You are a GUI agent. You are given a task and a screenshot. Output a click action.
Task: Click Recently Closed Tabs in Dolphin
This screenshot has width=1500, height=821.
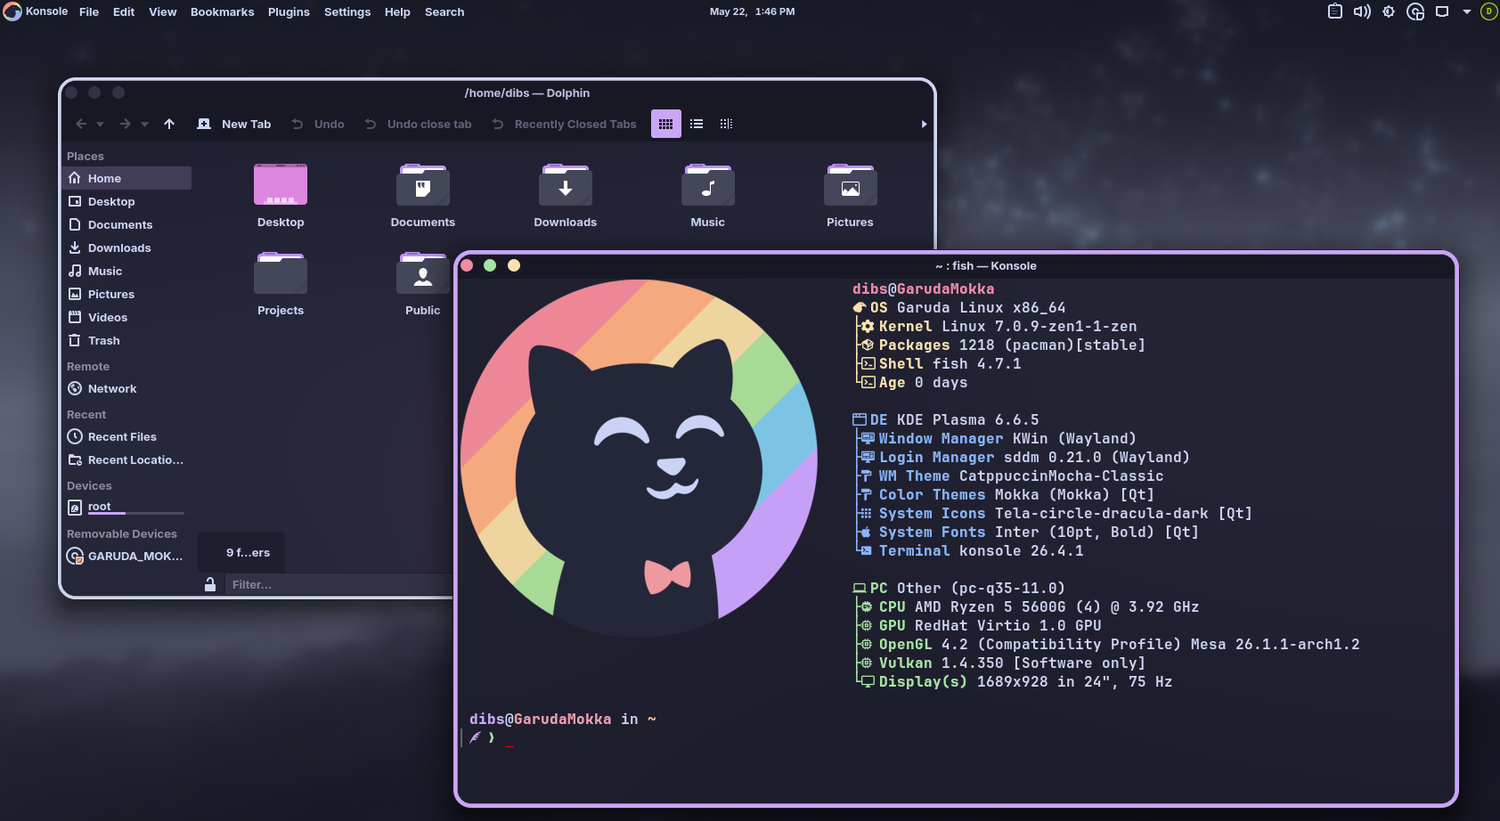[x=564, y=124]
